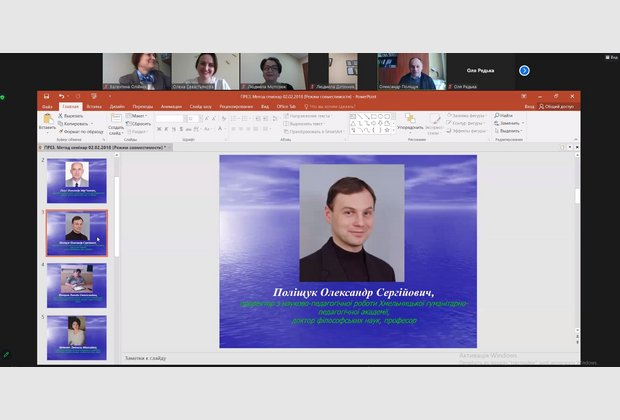Image resolution: width=620 pixels, height=420 pixels.
Task: Select slide 5 thumbnail in panel
Action: click(77, 338)
